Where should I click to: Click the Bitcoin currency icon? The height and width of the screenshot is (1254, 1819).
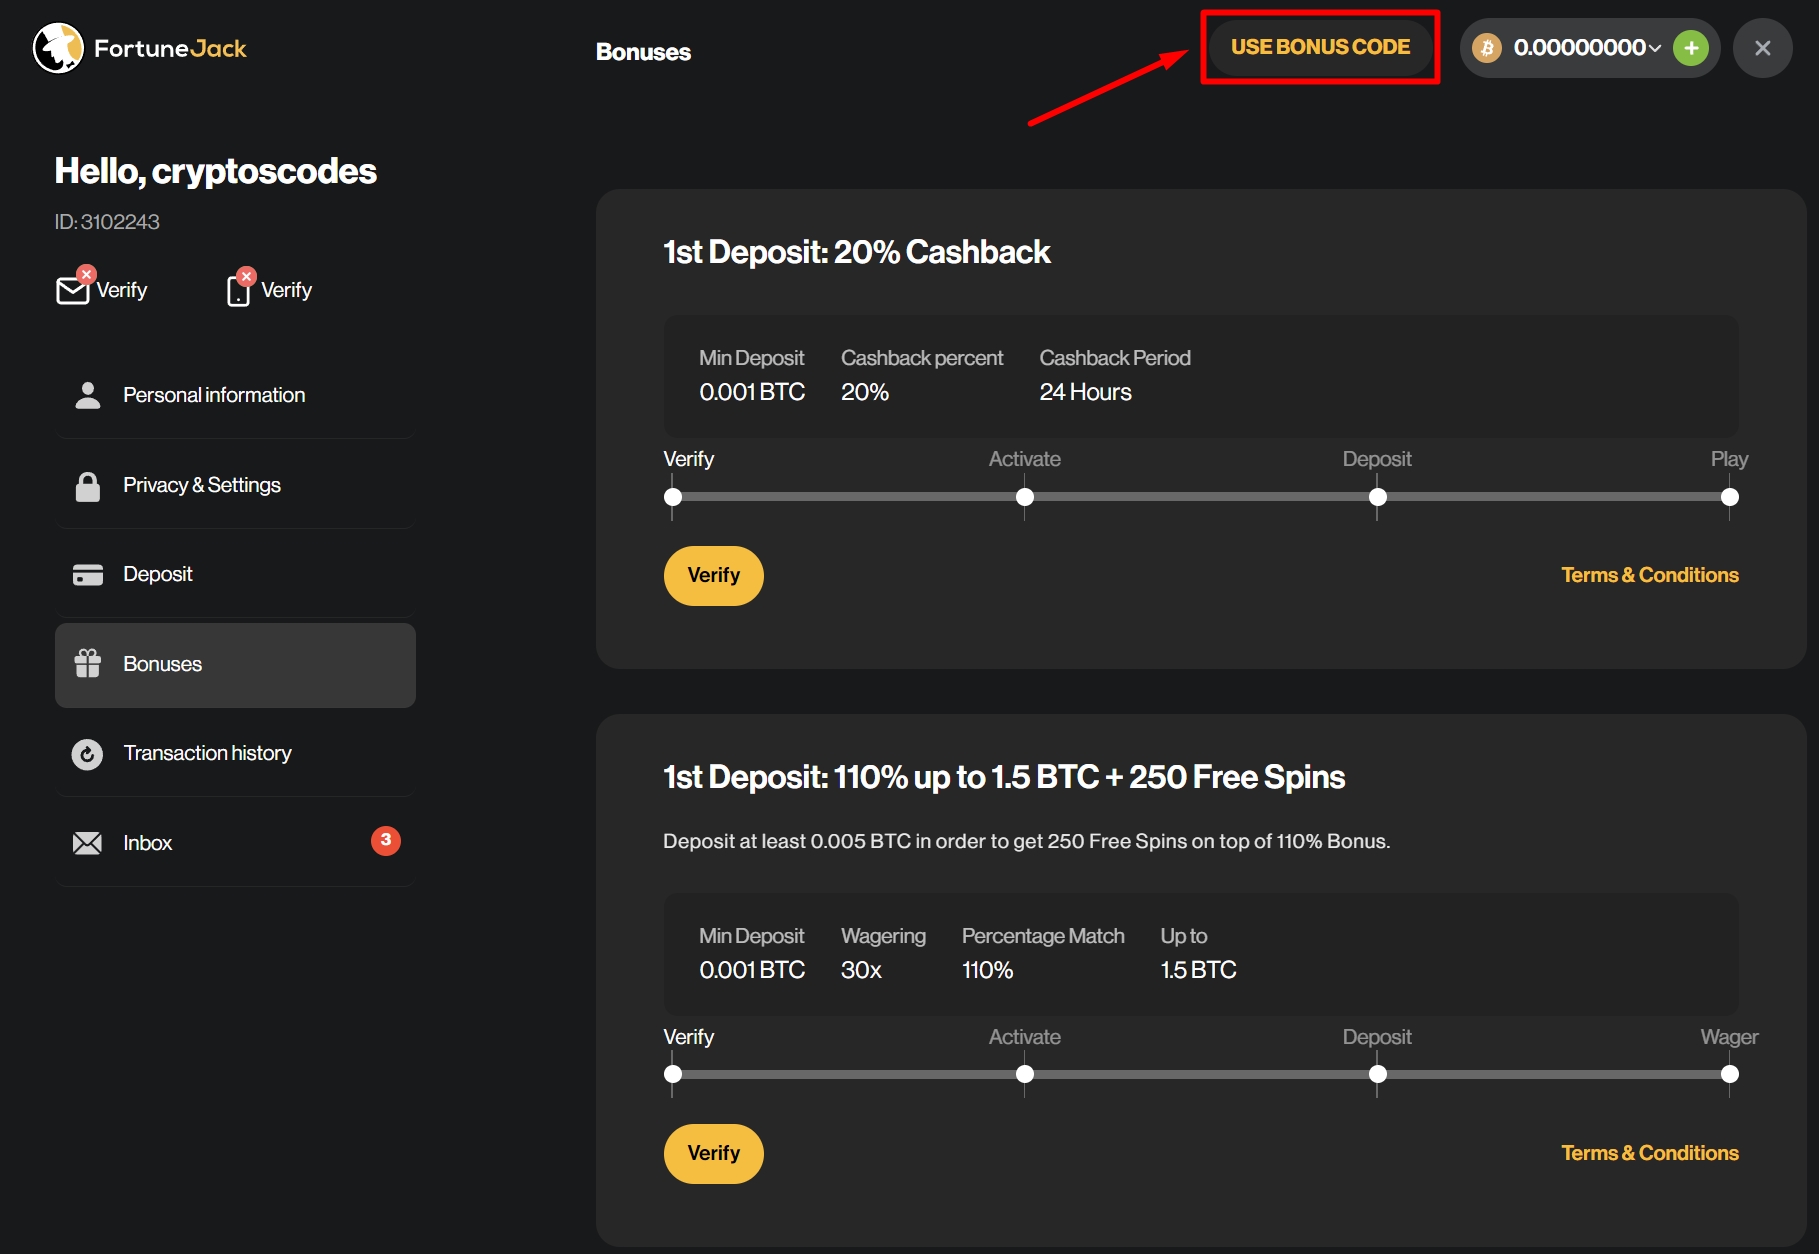(1487, 48)
